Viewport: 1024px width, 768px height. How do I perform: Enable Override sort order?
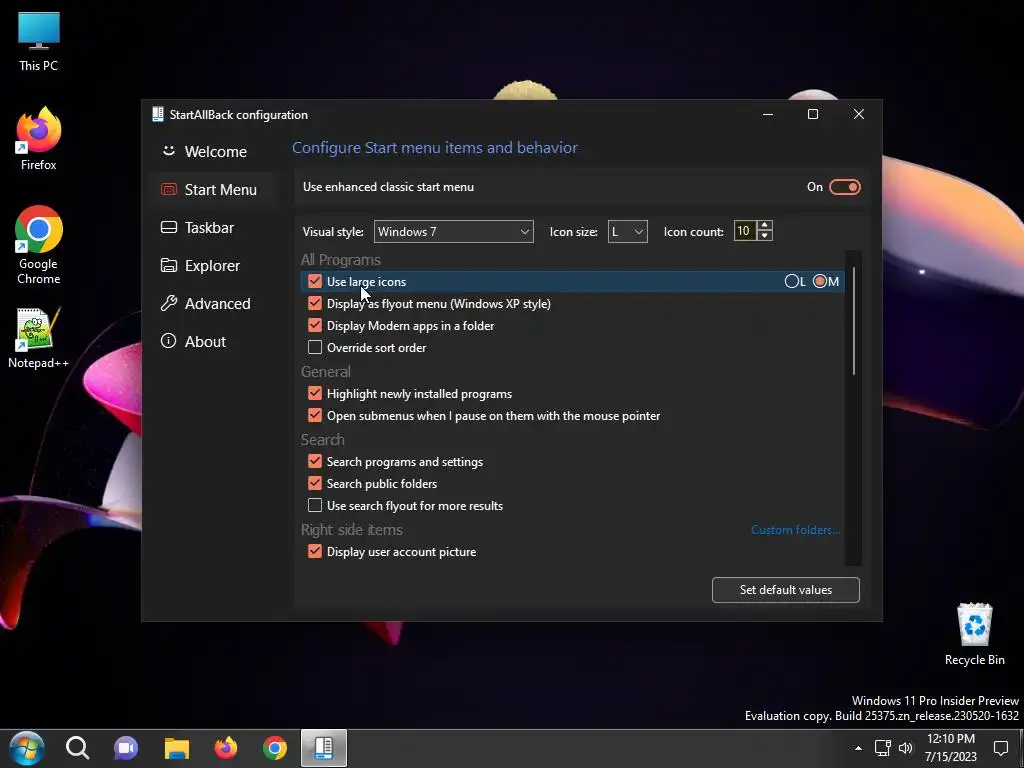click(315, 347)
